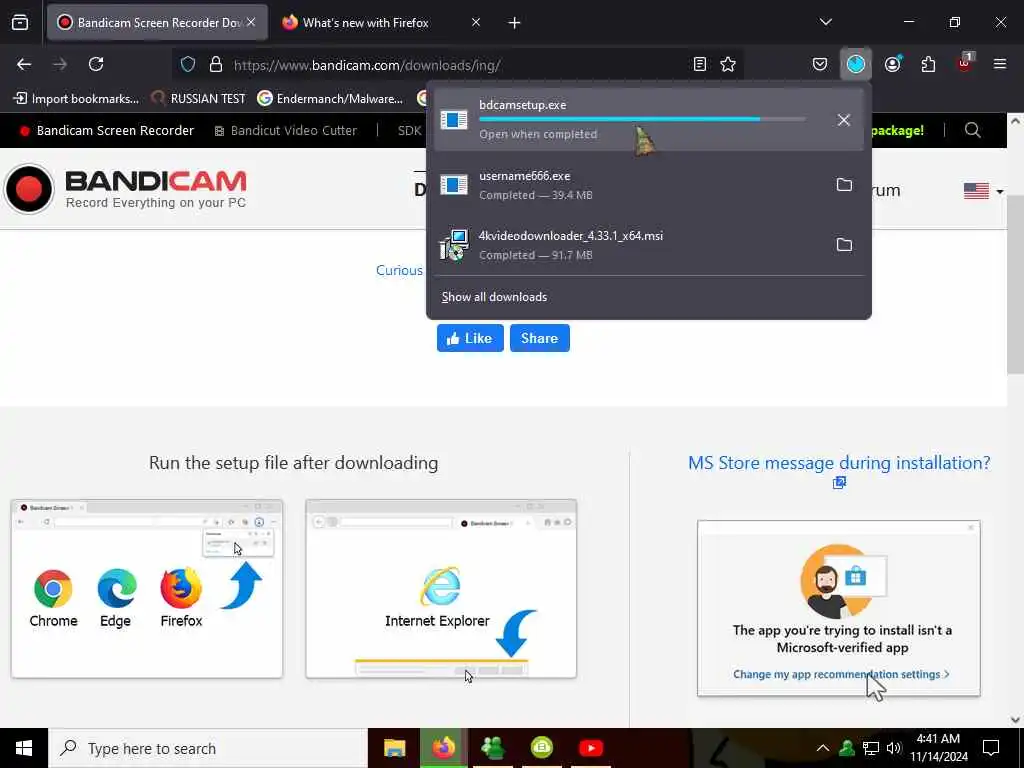The image size is (1024, 768).
Task: Open the SDK nav item
Action: tap(409, 131)
